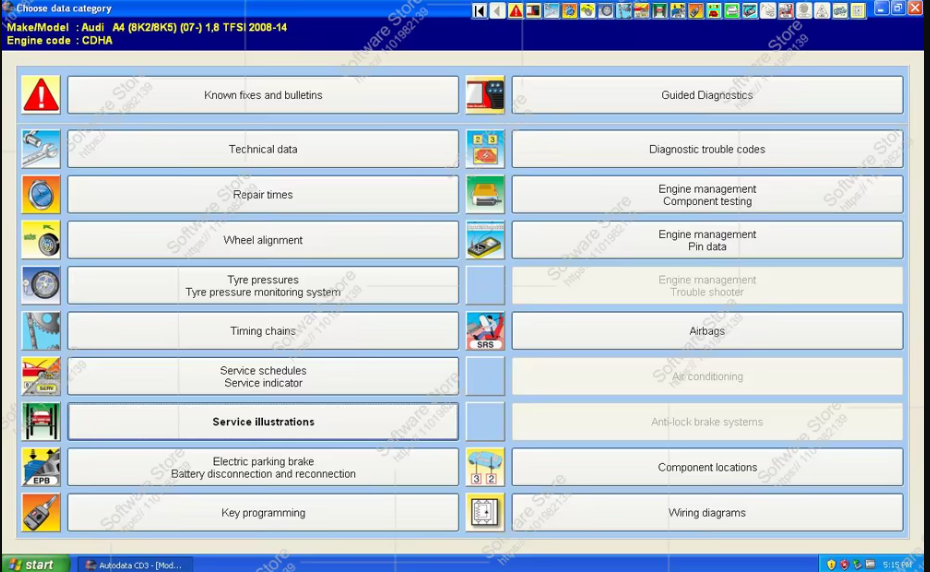
Task: Open Known fixes and bulletins
Action: 263,95
